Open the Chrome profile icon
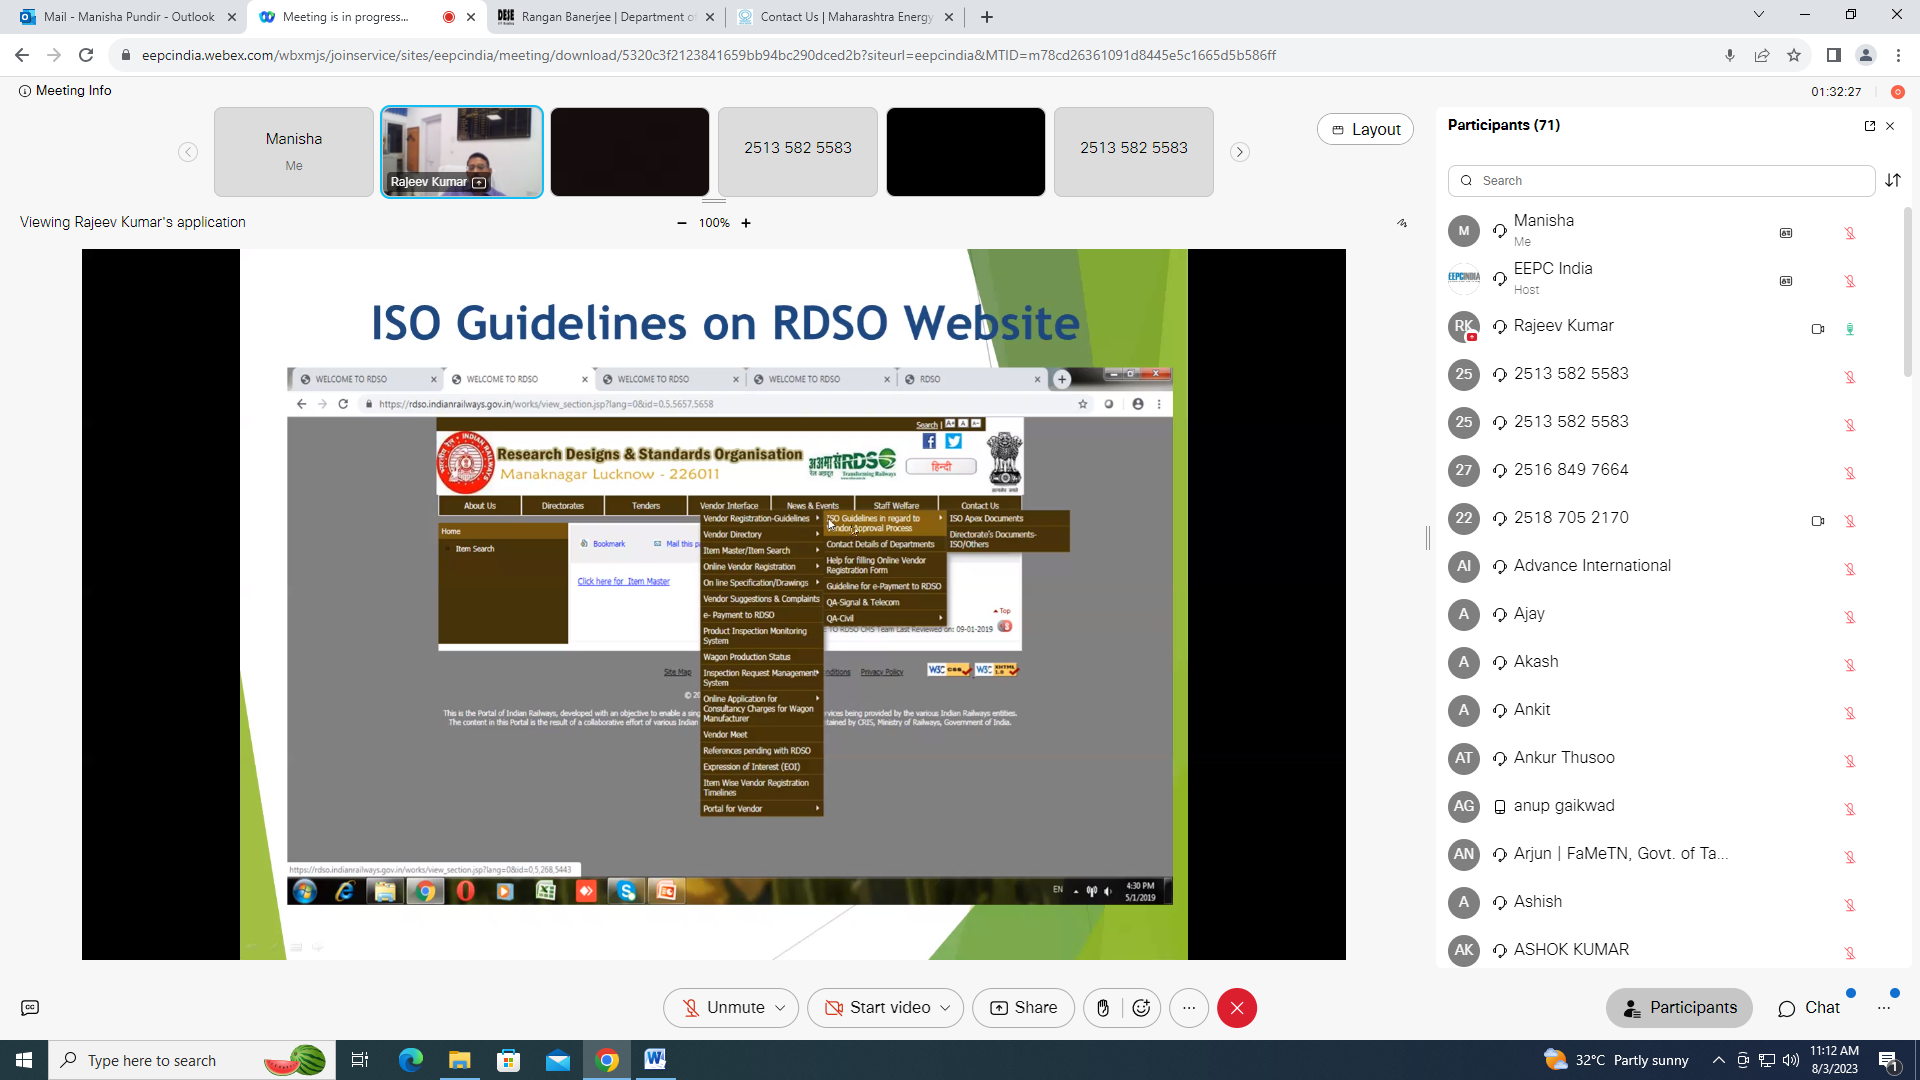 (x=1866, y=55)
